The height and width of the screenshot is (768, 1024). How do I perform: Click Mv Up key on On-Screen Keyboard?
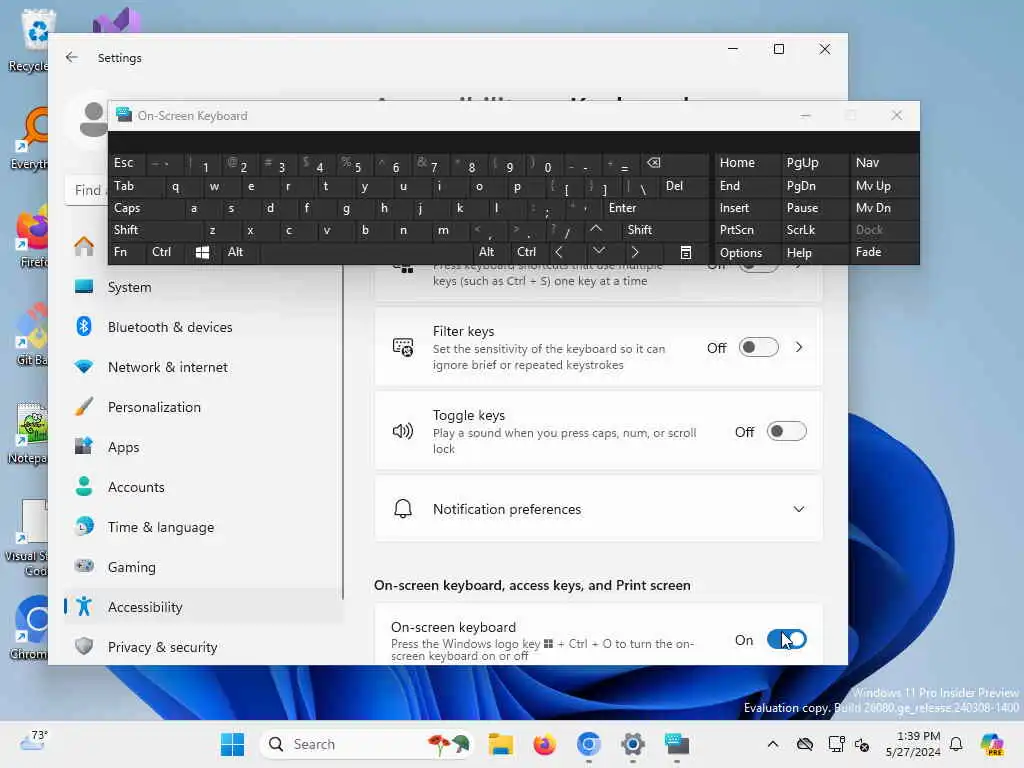(x=884, y=186)
